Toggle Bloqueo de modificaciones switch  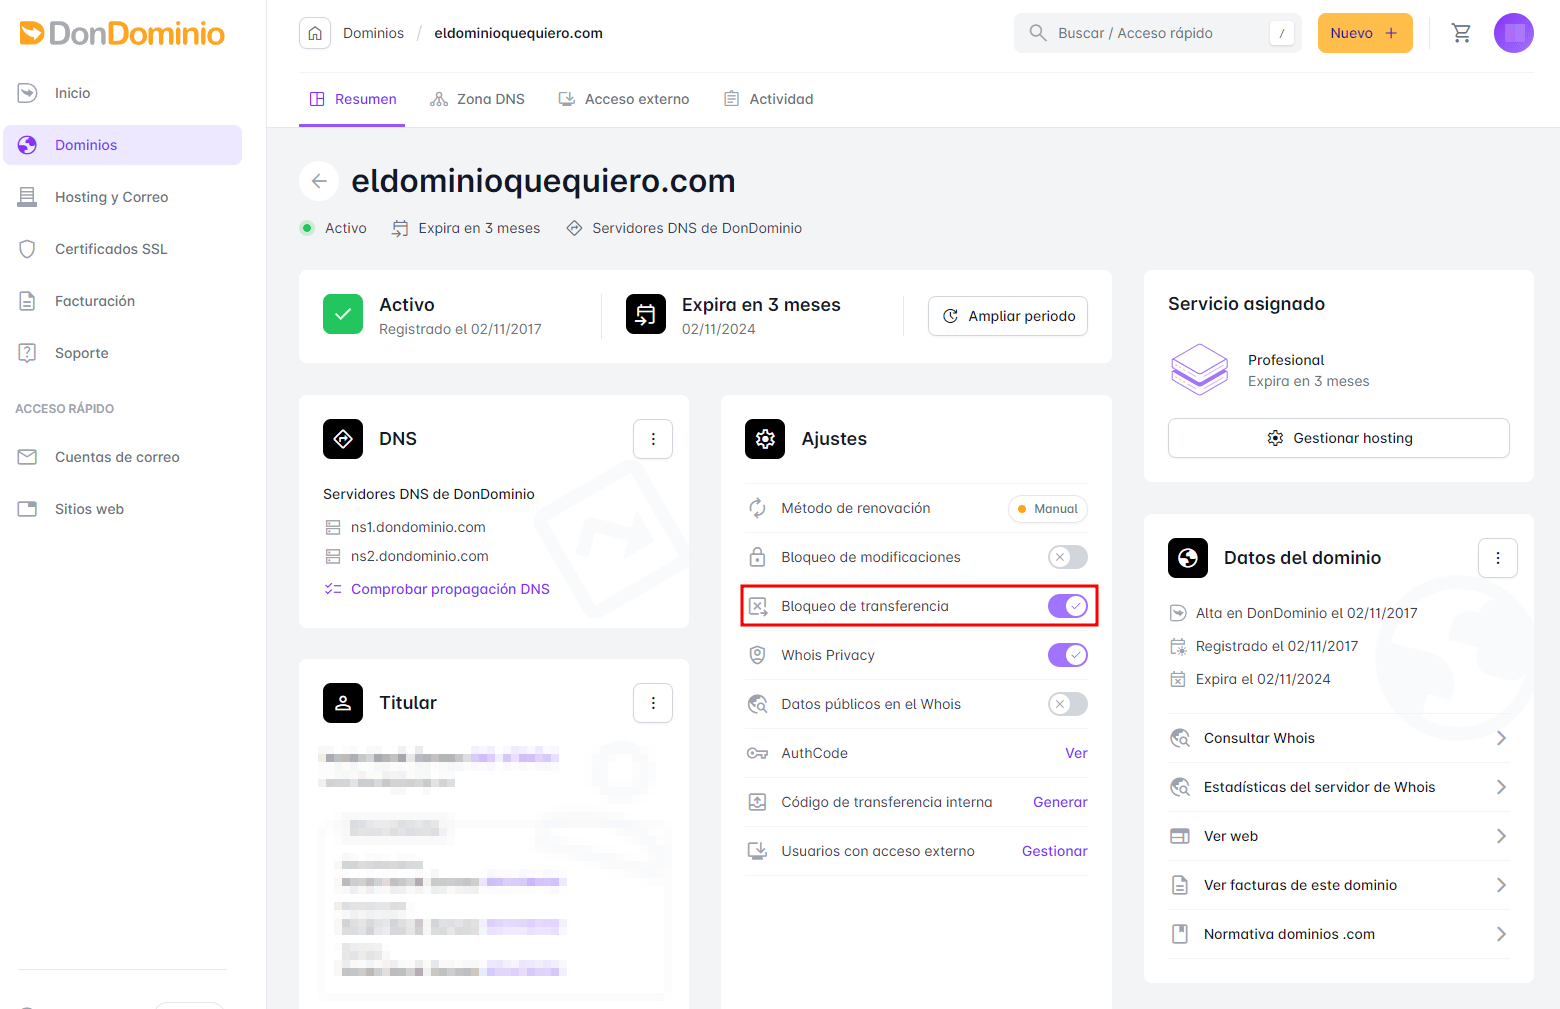[x=1068, y=557]
